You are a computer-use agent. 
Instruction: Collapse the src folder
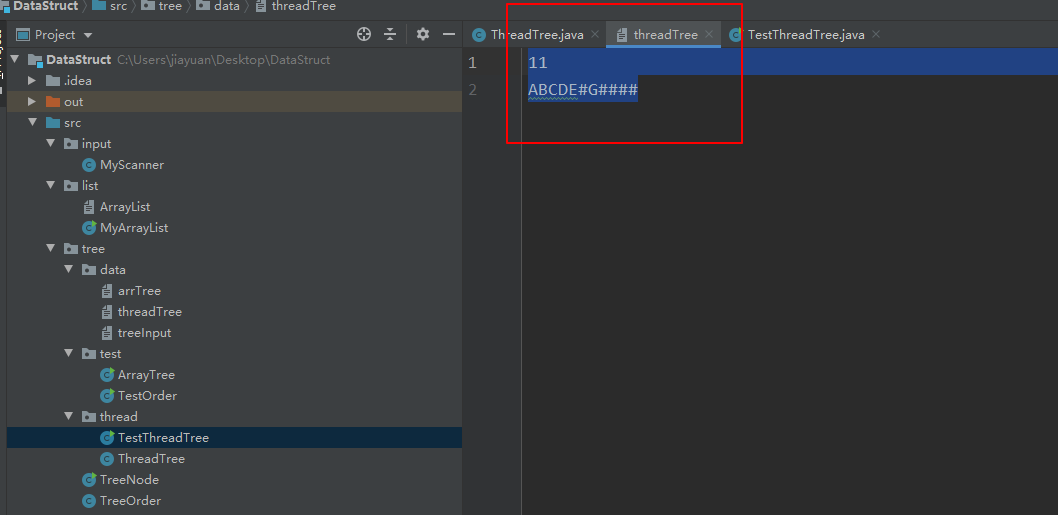[32, 122]
